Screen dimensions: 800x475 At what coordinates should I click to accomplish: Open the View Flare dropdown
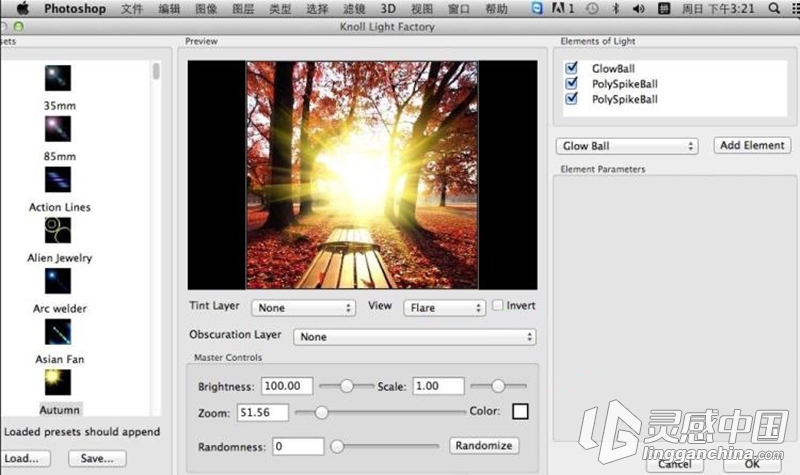[x=444, y=308]
